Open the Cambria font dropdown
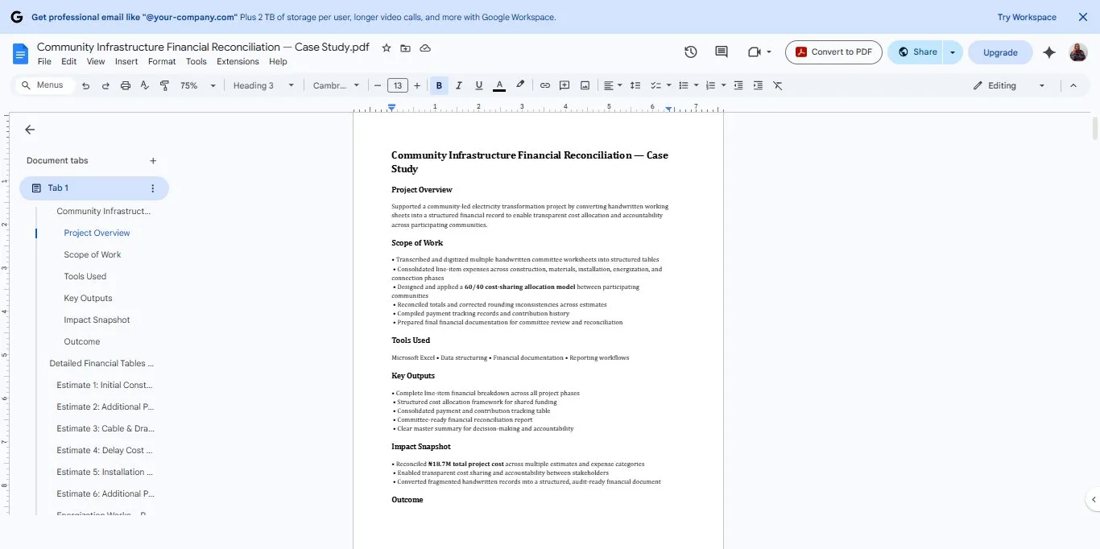This screenshot has width=1100, height=549. (x=335, y=86)
